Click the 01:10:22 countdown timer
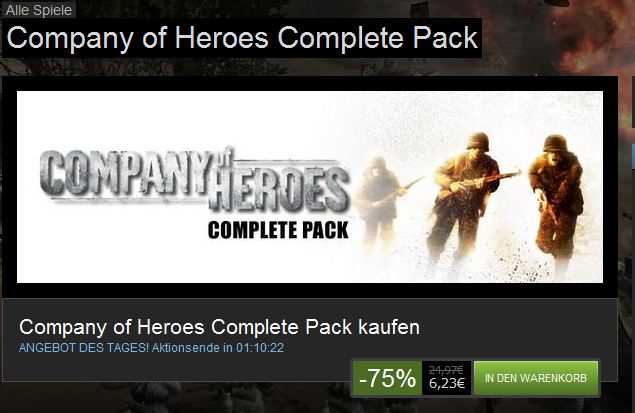 pyautogui.click(x=260, y=348)
